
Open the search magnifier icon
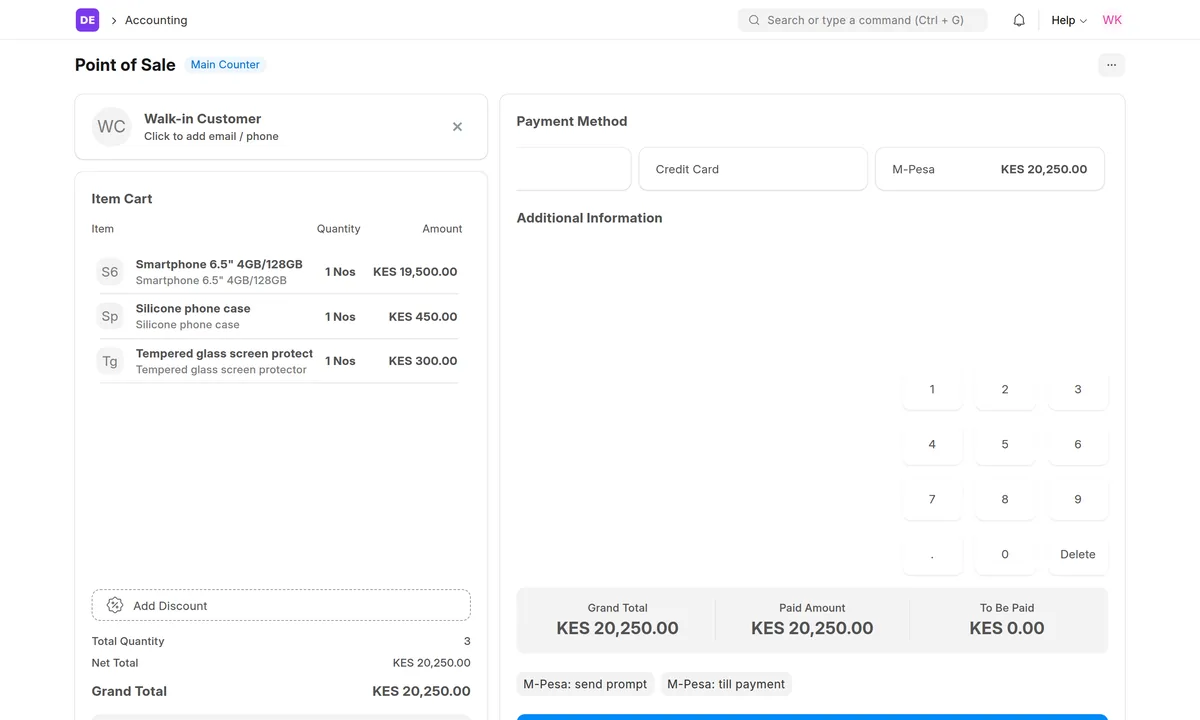pyautogui.click(x=754, y=20)
